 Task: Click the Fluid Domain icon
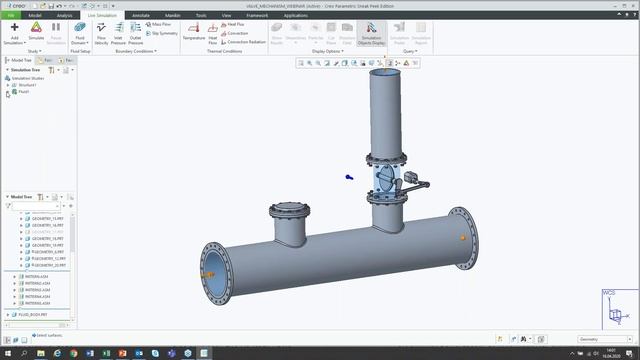[x=80, y=28]
